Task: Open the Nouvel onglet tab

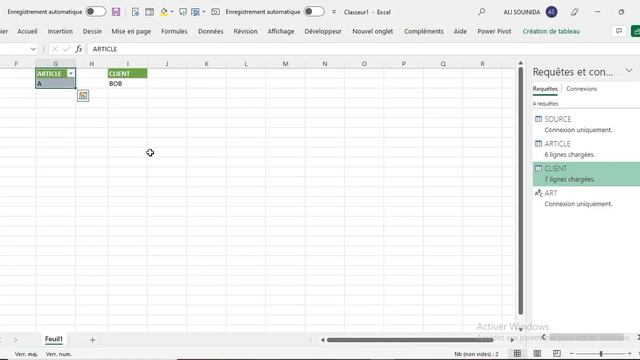Action: click(x=373, y=31)
